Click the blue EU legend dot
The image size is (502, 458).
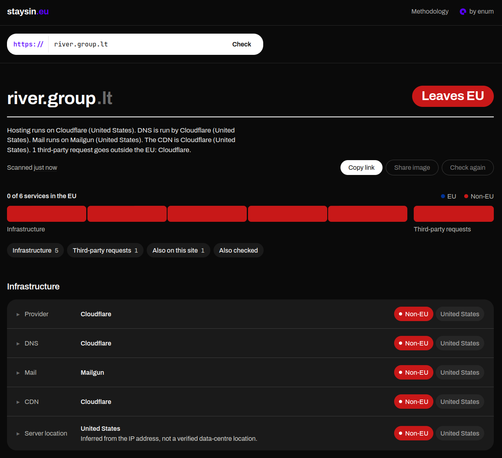click(x=443, y=196)
